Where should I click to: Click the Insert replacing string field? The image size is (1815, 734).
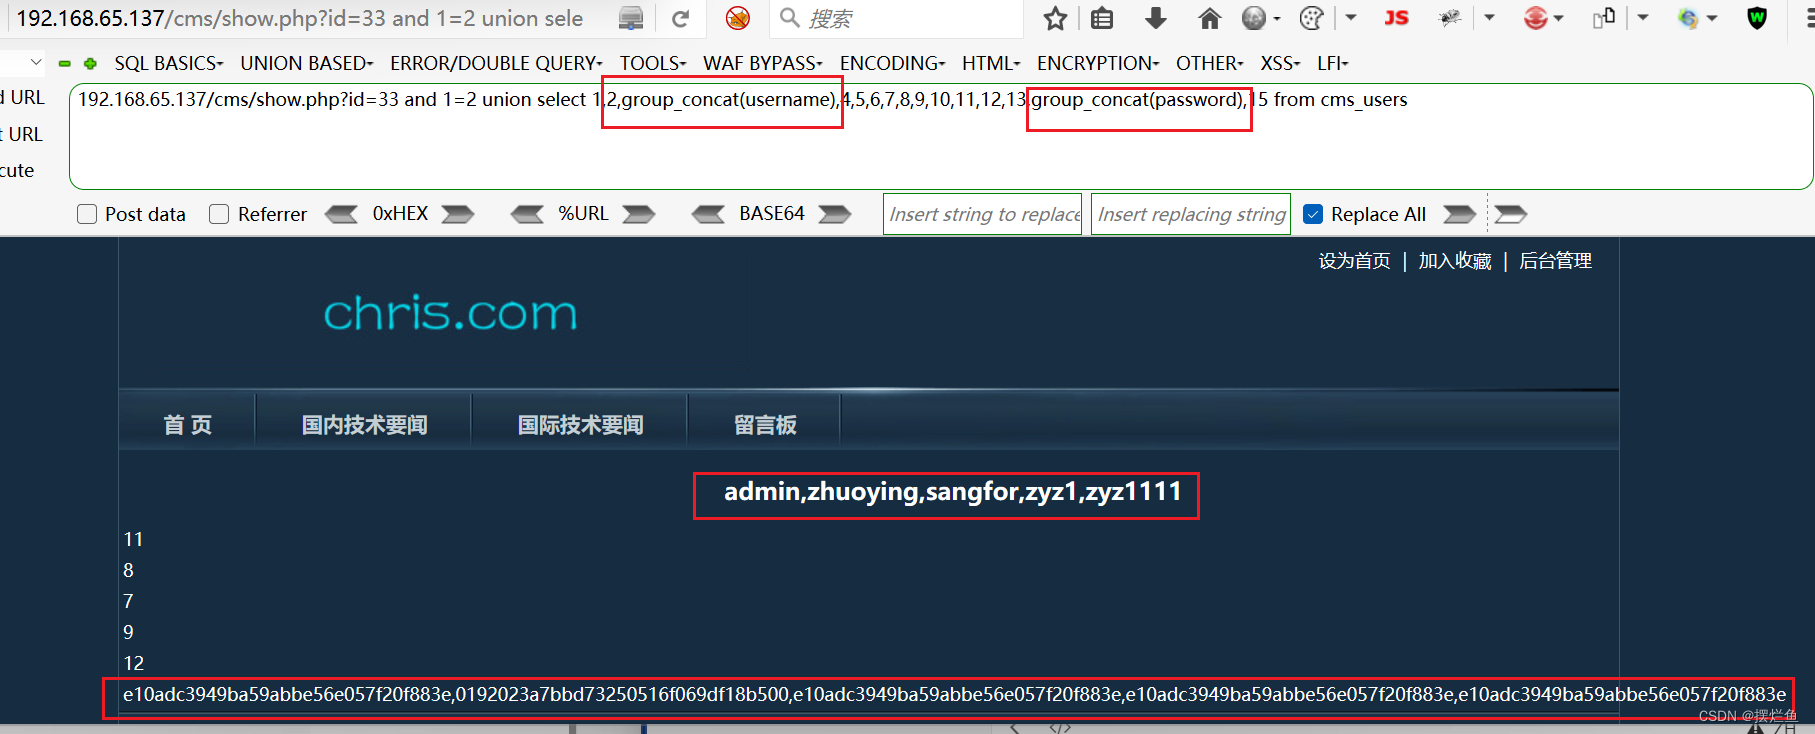(1191, 214)
